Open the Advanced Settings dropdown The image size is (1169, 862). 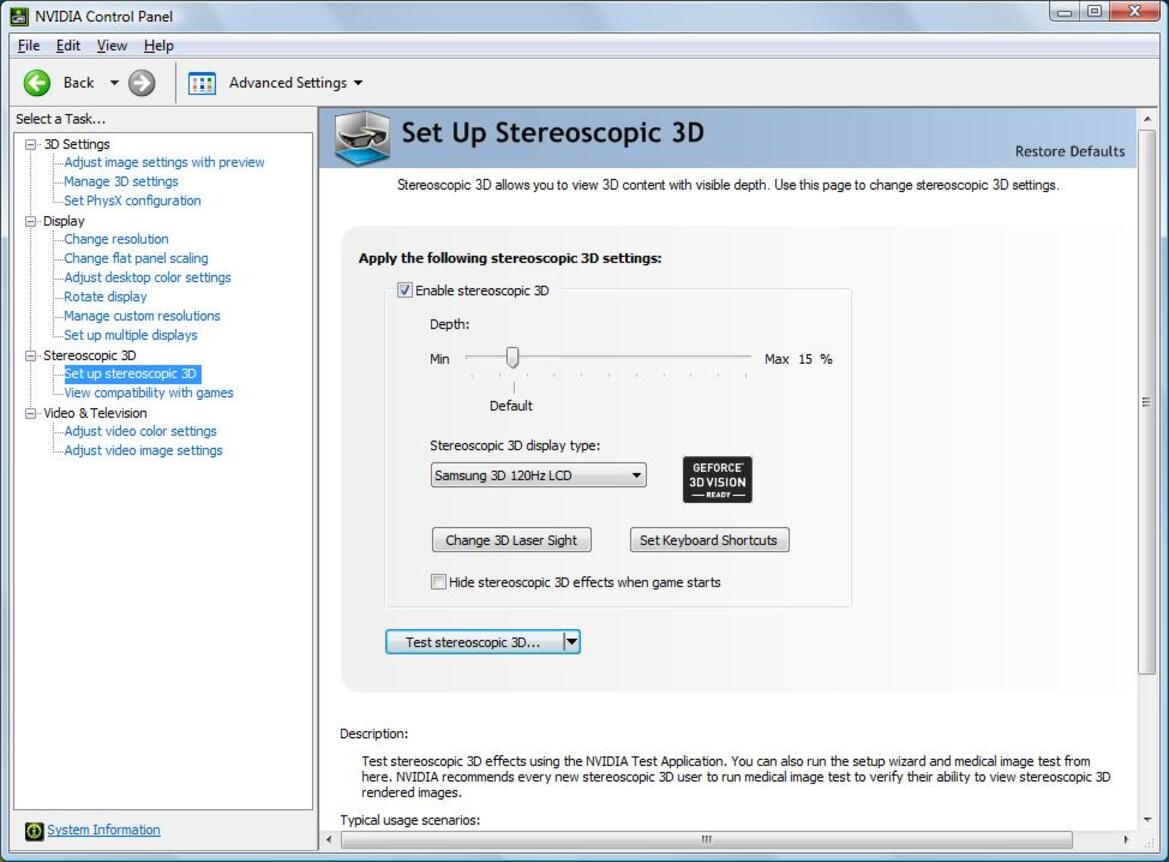tap(358, 83)
